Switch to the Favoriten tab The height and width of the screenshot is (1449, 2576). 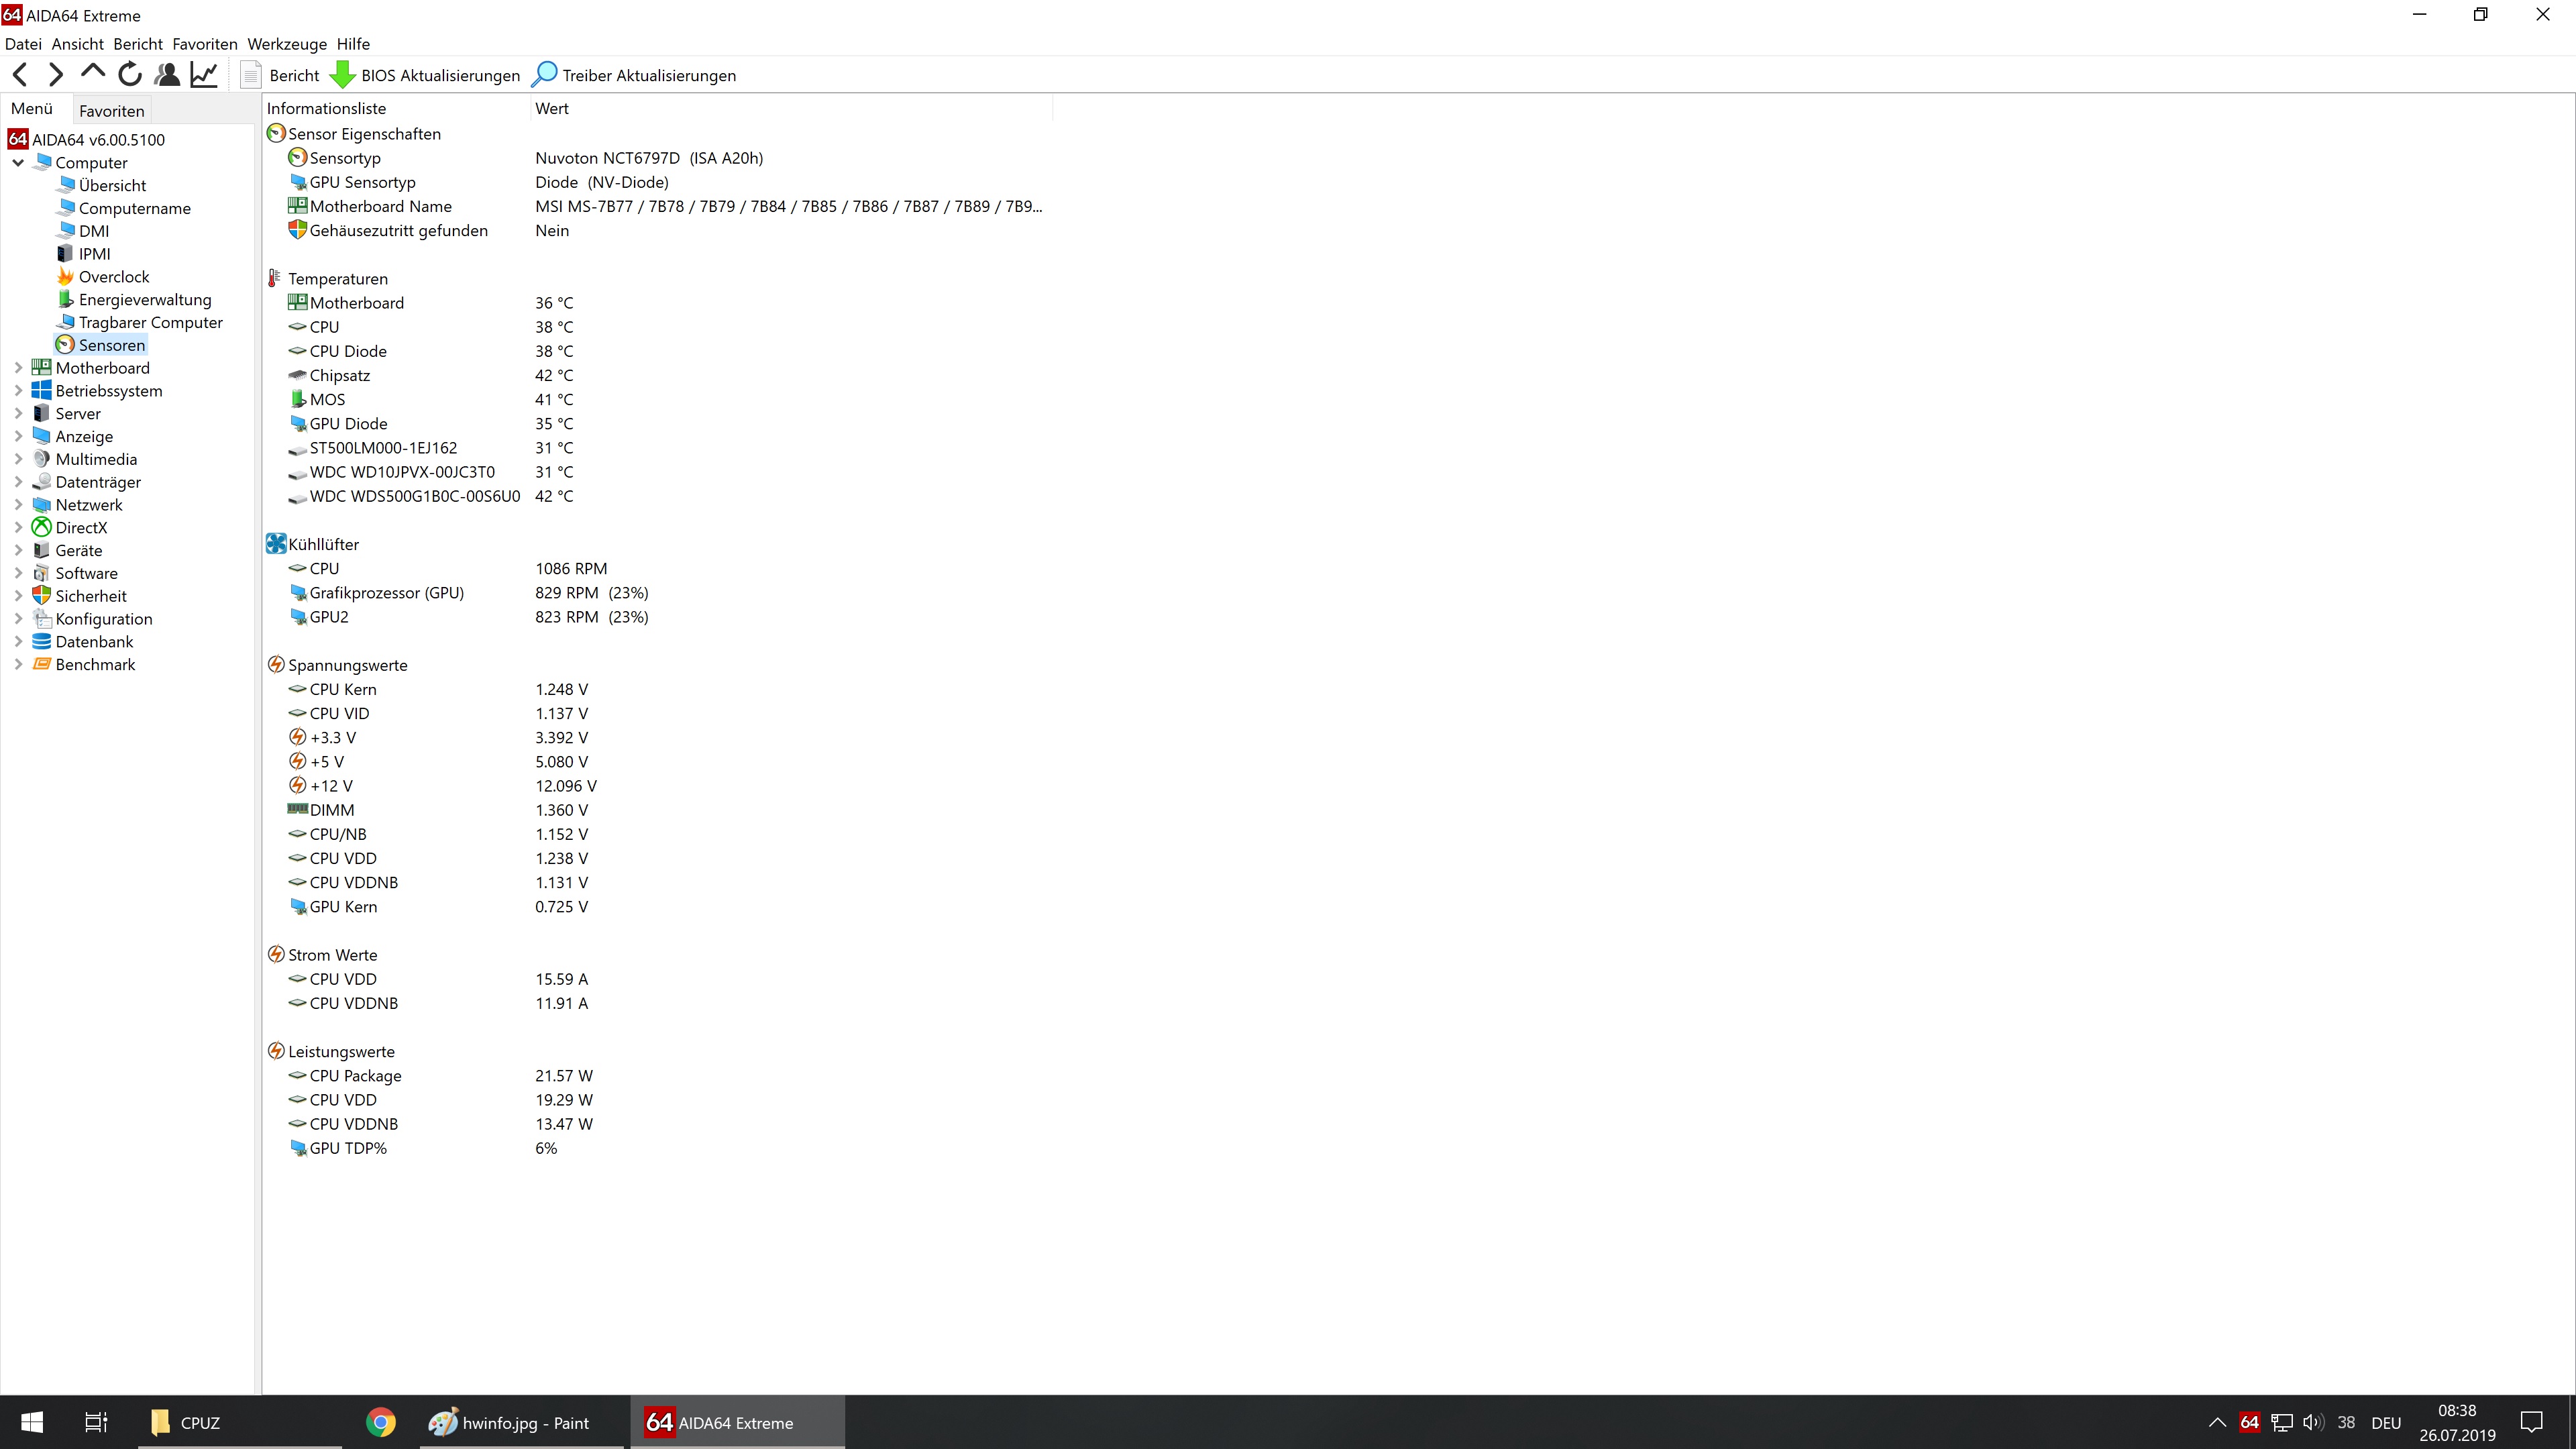tap(111, 111)
